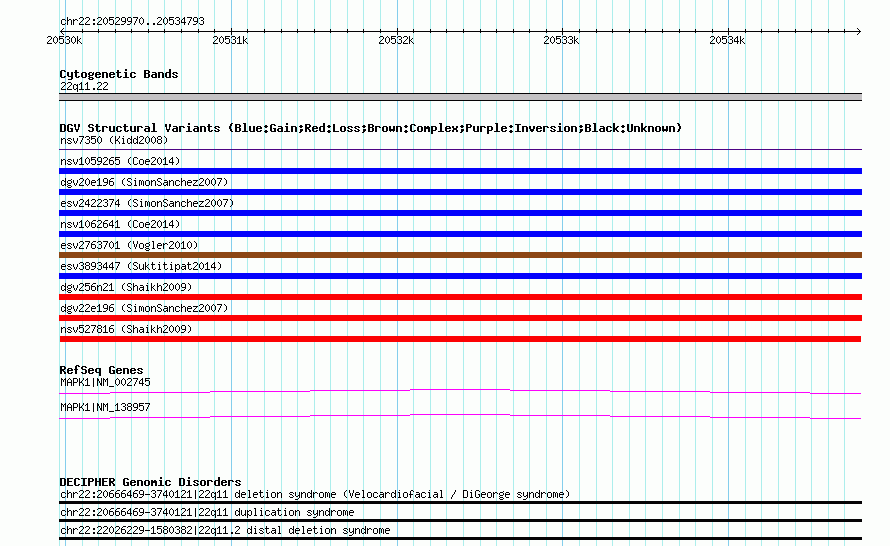
Task: Click the blue bar under nsv1062641
Action: click(460, 234)
